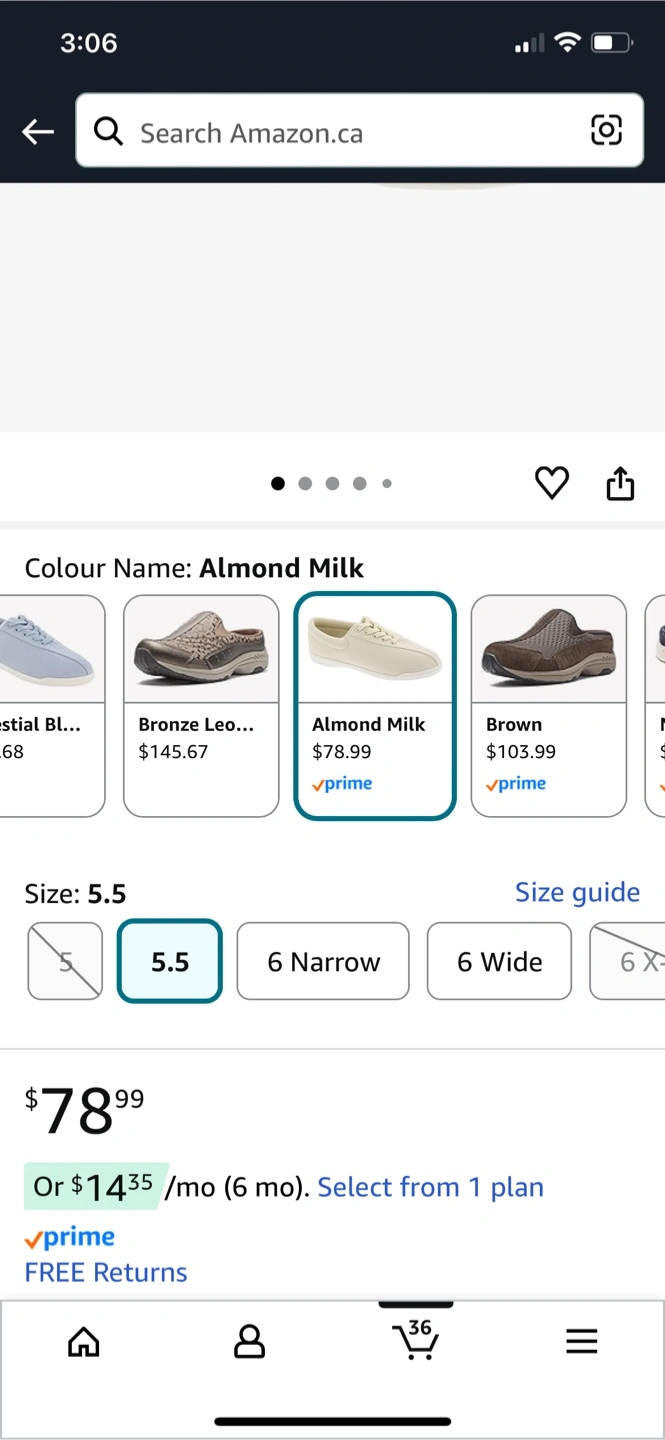
Task: Open camera search lens icon
Action: pos(606,130)
